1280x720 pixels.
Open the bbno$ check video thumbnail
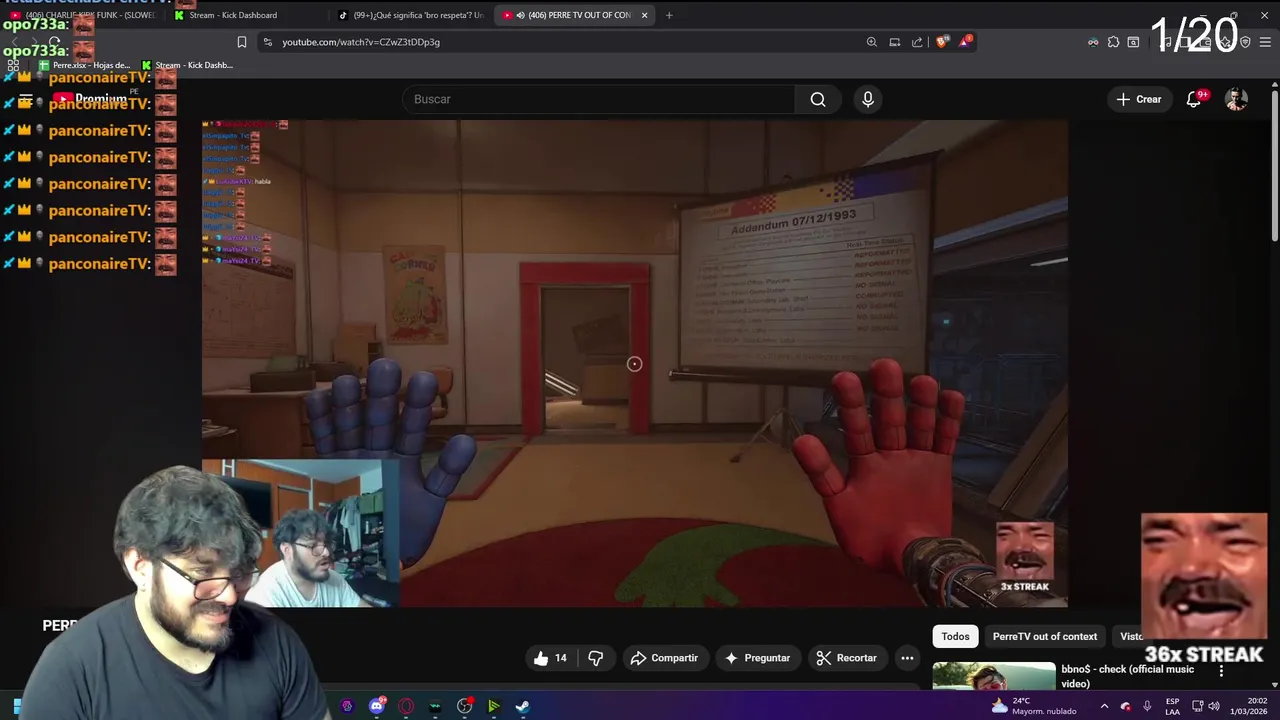(x=994, y=676)
